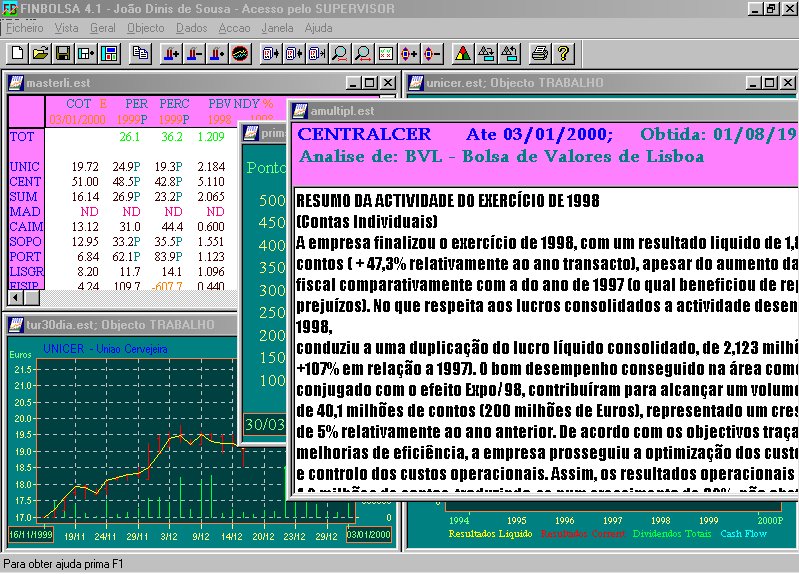Click the 16/11/1999 start date box
This screenshot has height=574, width=799.
pos(31,535)
